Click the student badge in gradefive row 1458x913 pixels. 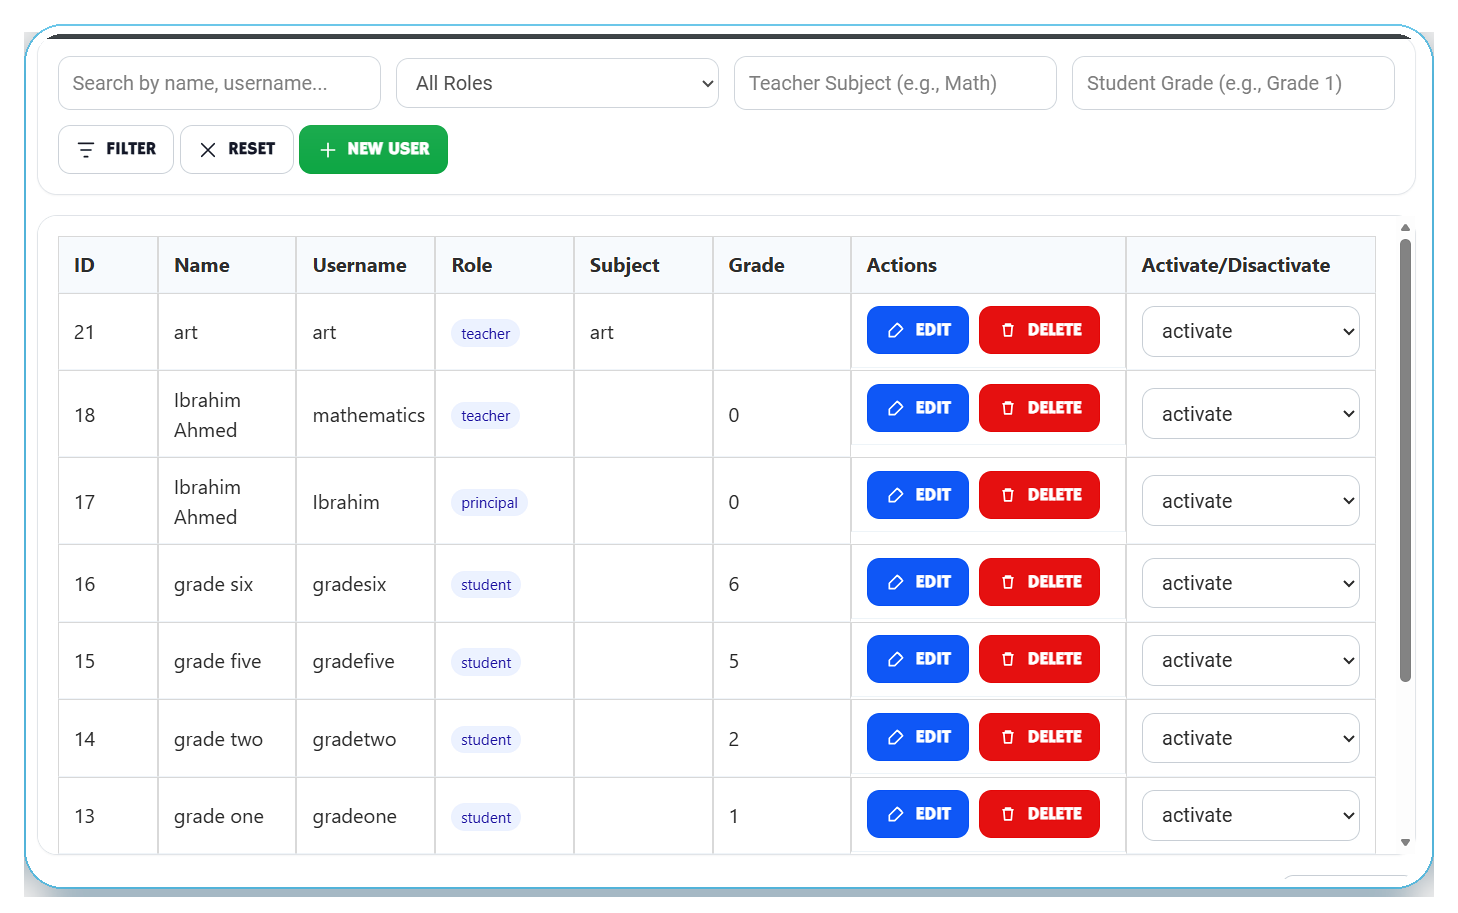click(486, 663)
